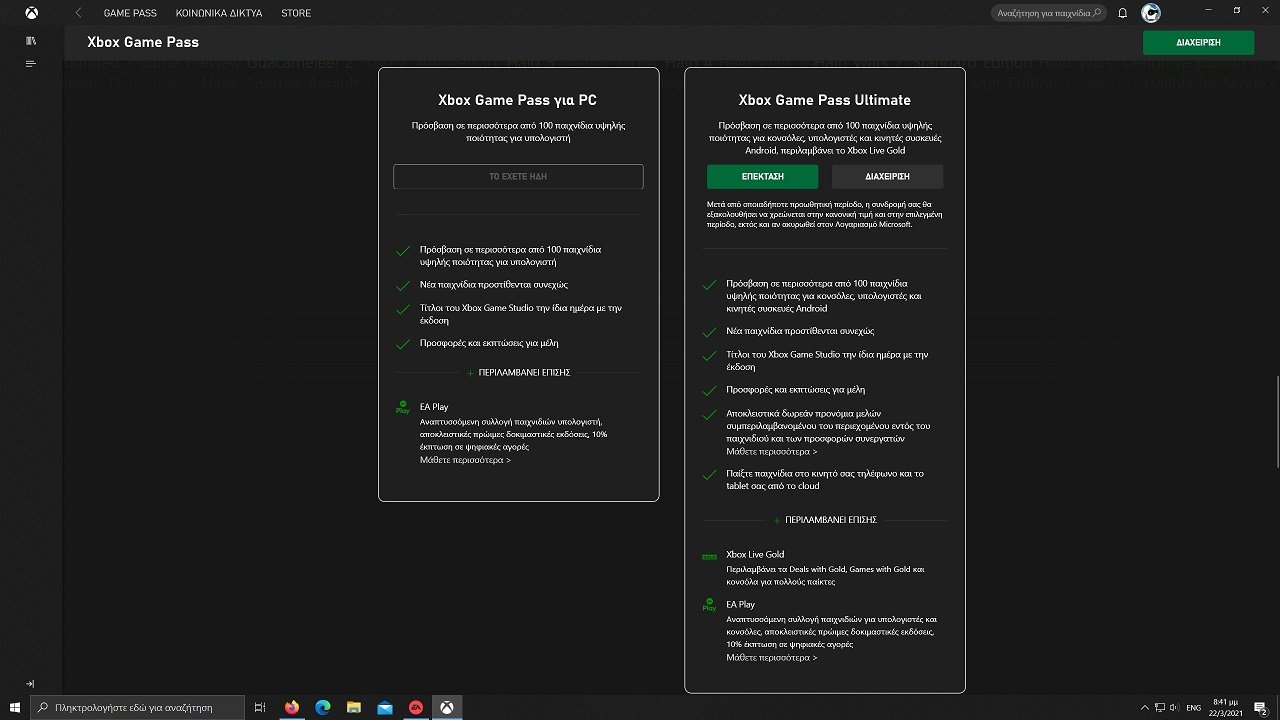
Task: Open the EA app on the taskbar
Action: [x=416, y=707]
